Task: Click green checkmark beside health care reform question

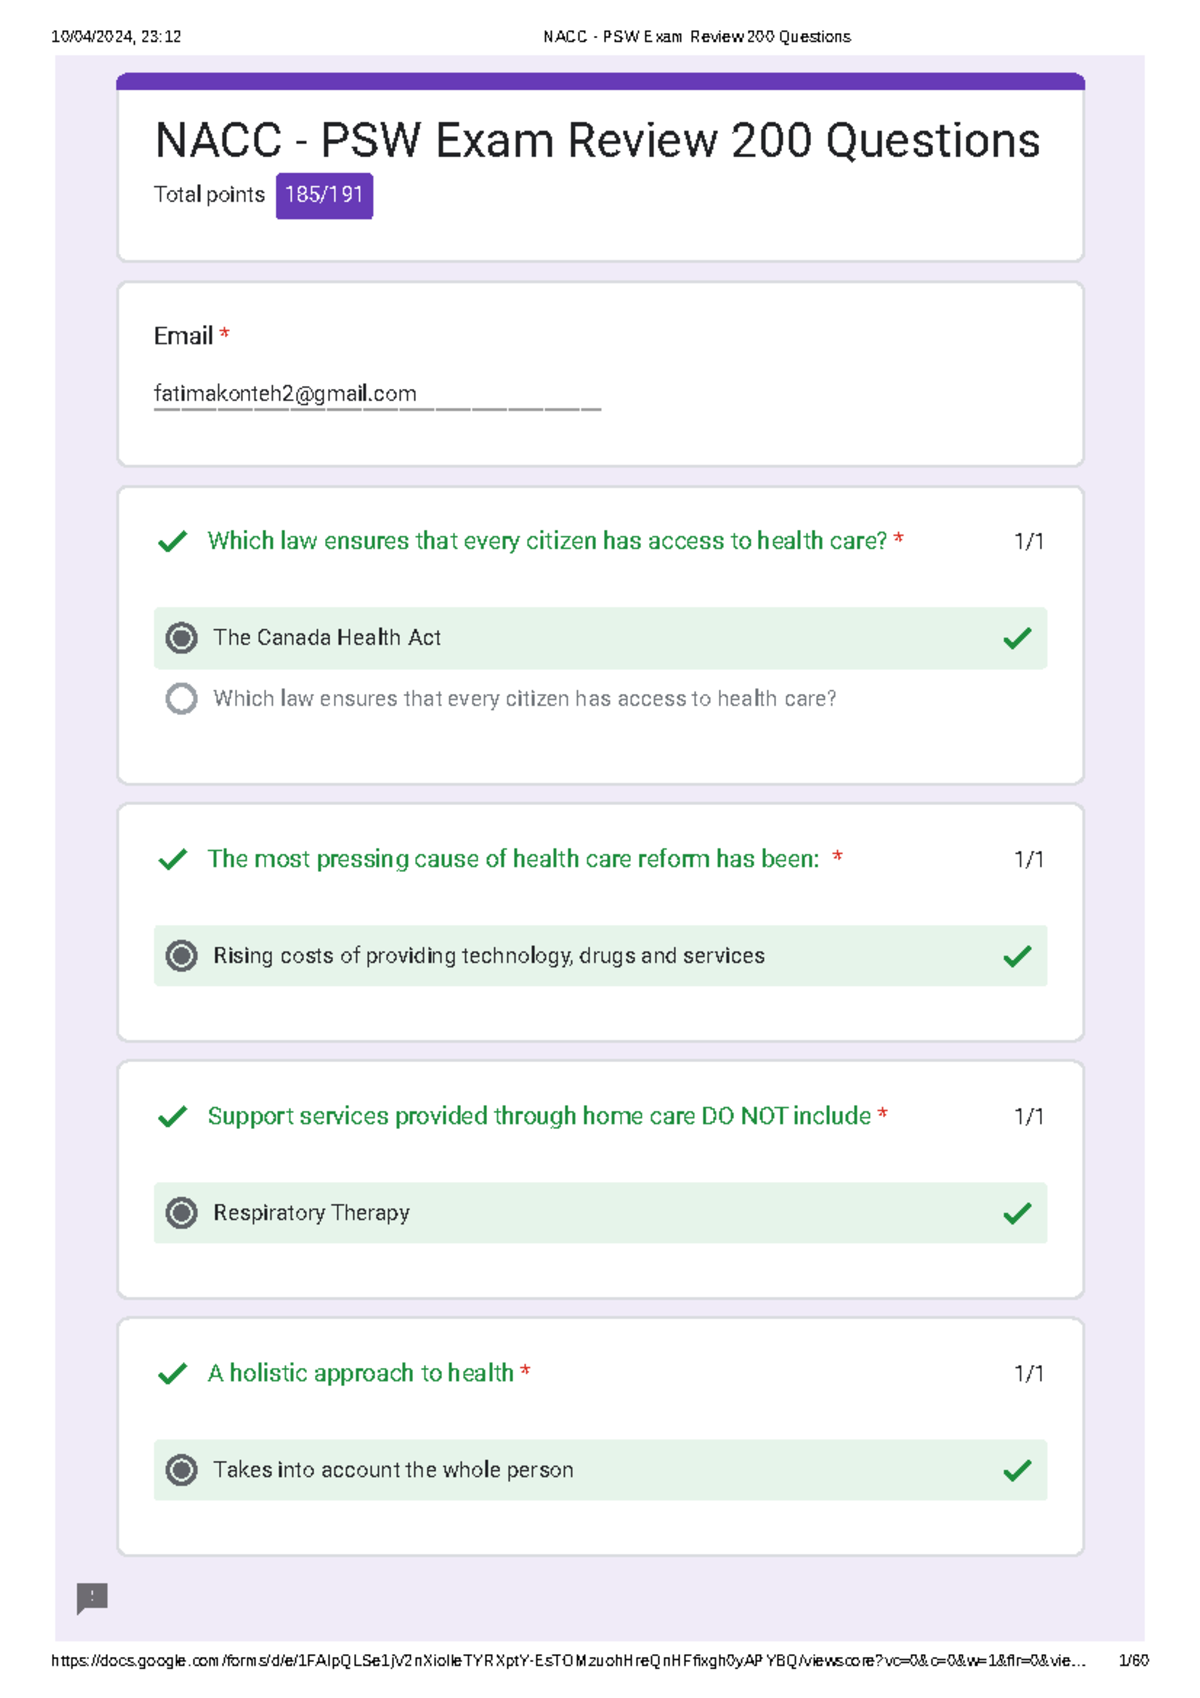Action: pos(173,860)
